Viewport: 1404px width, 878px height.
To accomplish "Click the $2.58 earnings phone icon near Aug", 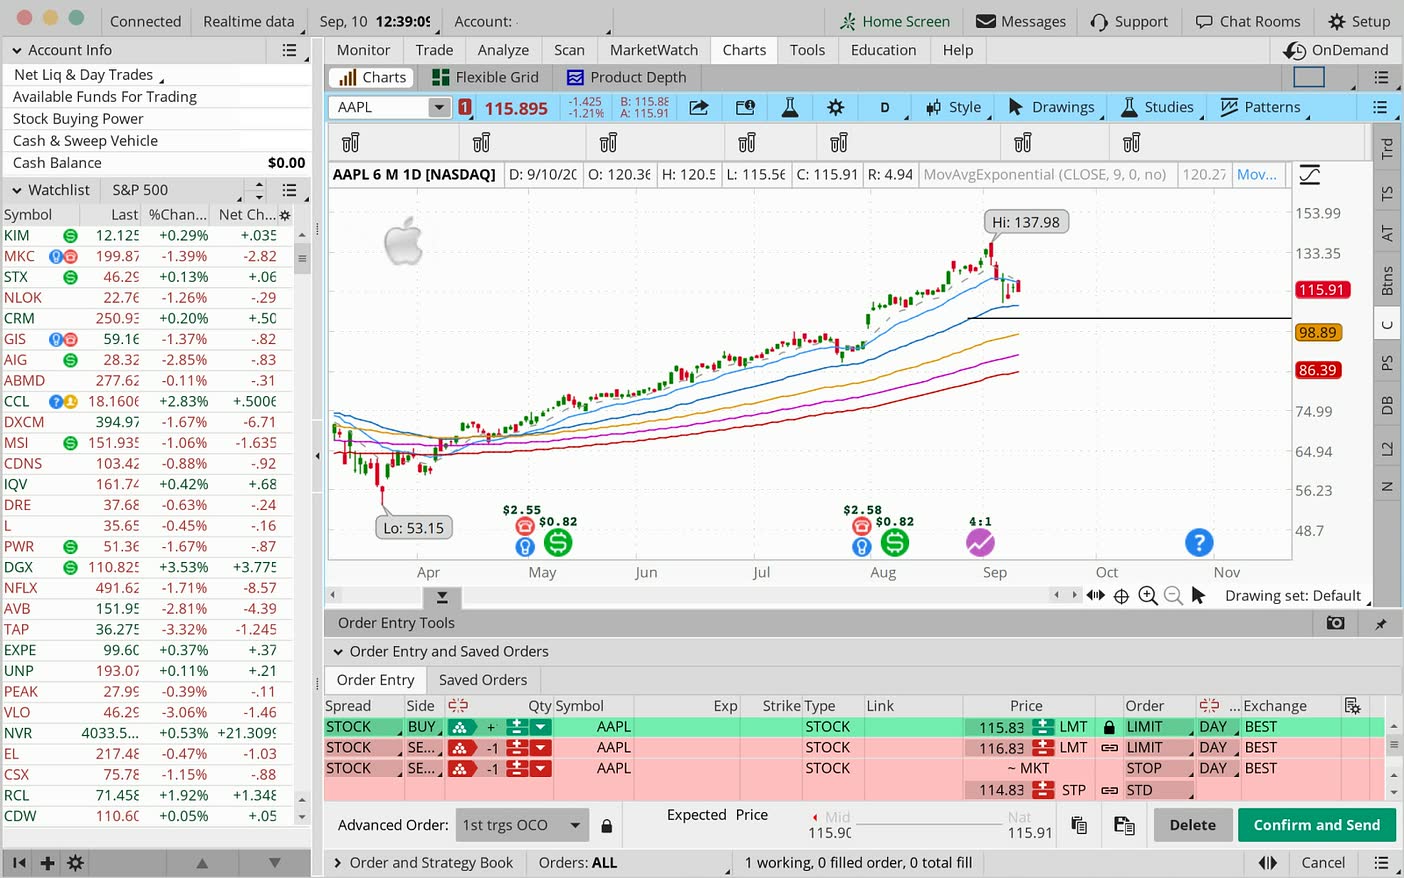I will (861, 526).
